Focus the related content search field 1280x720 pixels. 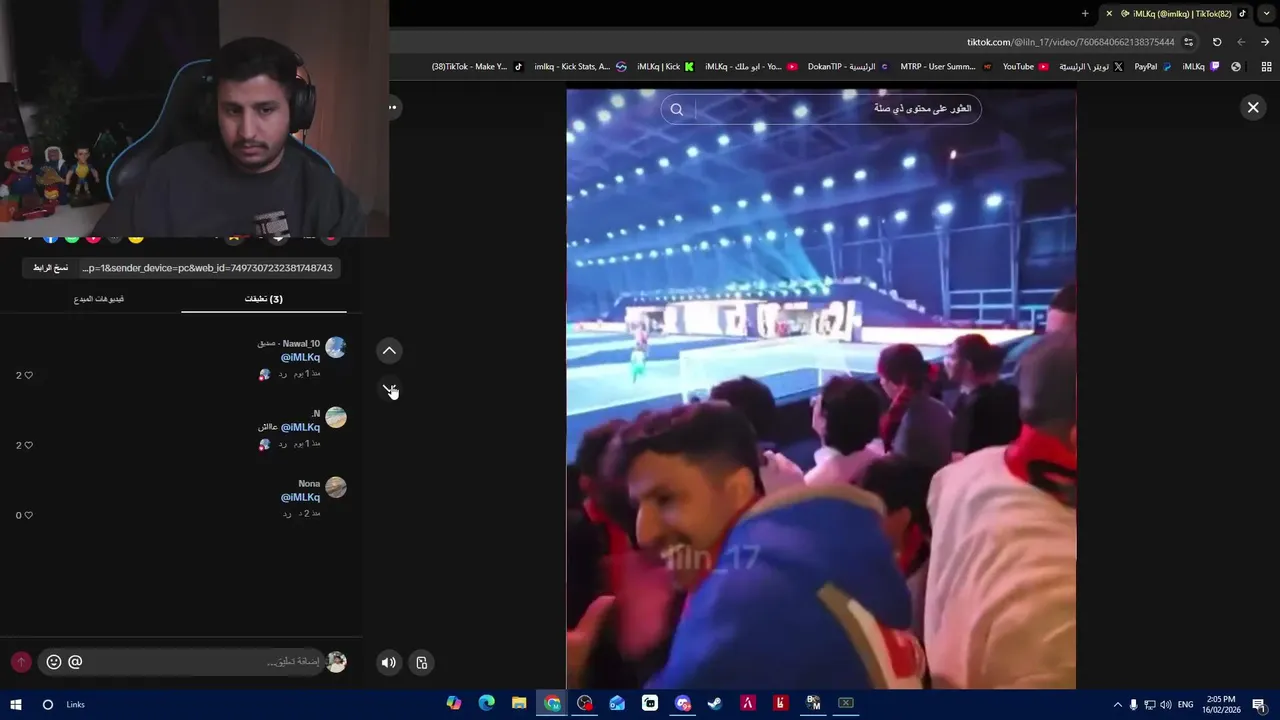(821, 109)
